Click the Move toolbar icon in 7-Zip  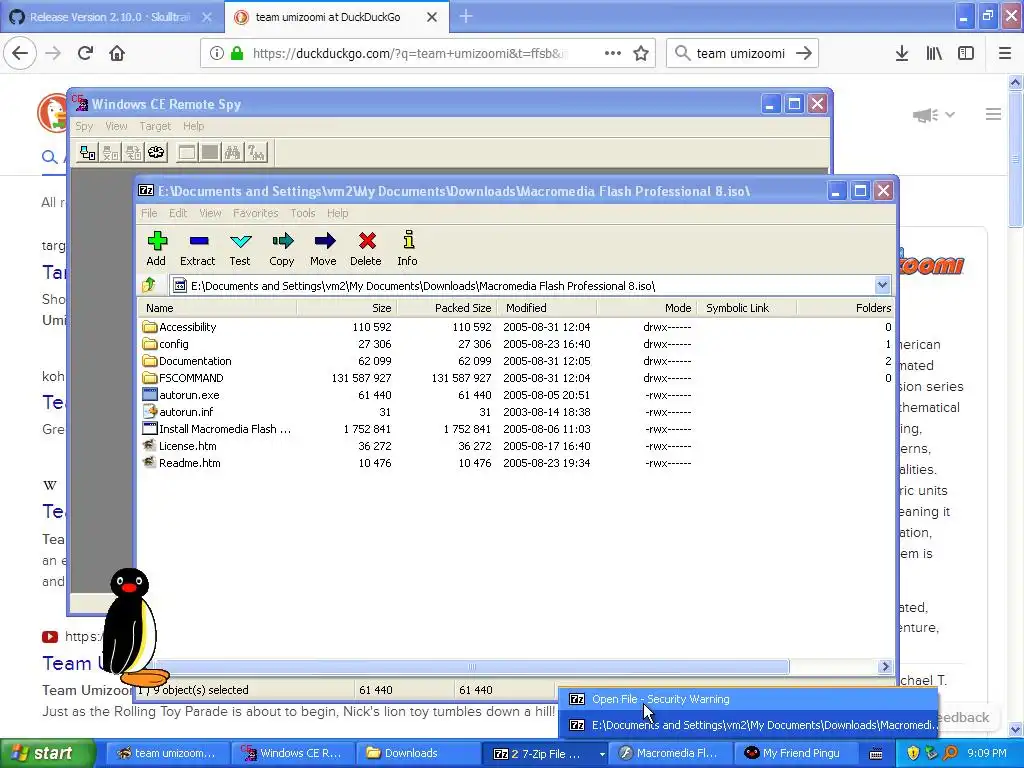point(323,248)
